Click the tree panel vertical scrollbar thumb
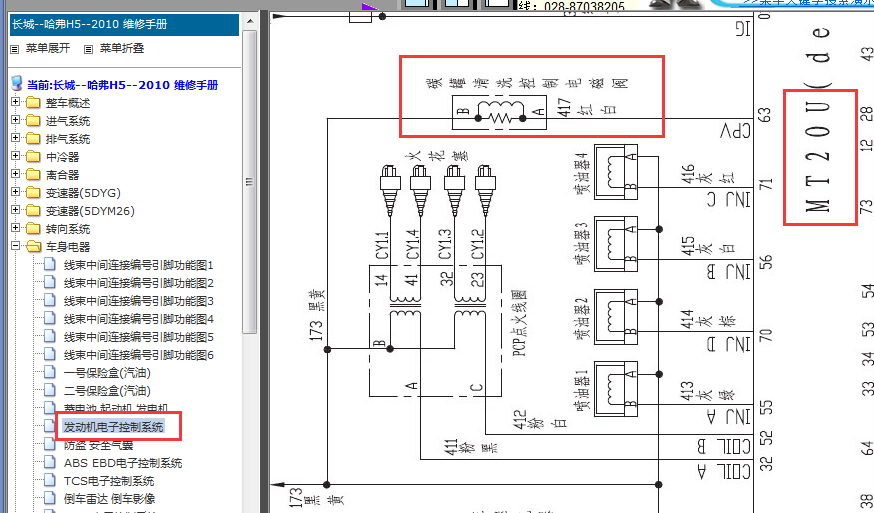This screenshot has height=513, width=874. (x=250, y=182)
